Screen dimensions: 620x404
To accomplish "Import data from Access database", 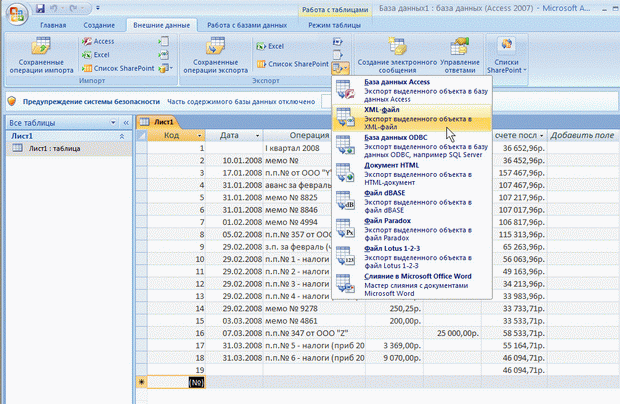I will 98,42.
